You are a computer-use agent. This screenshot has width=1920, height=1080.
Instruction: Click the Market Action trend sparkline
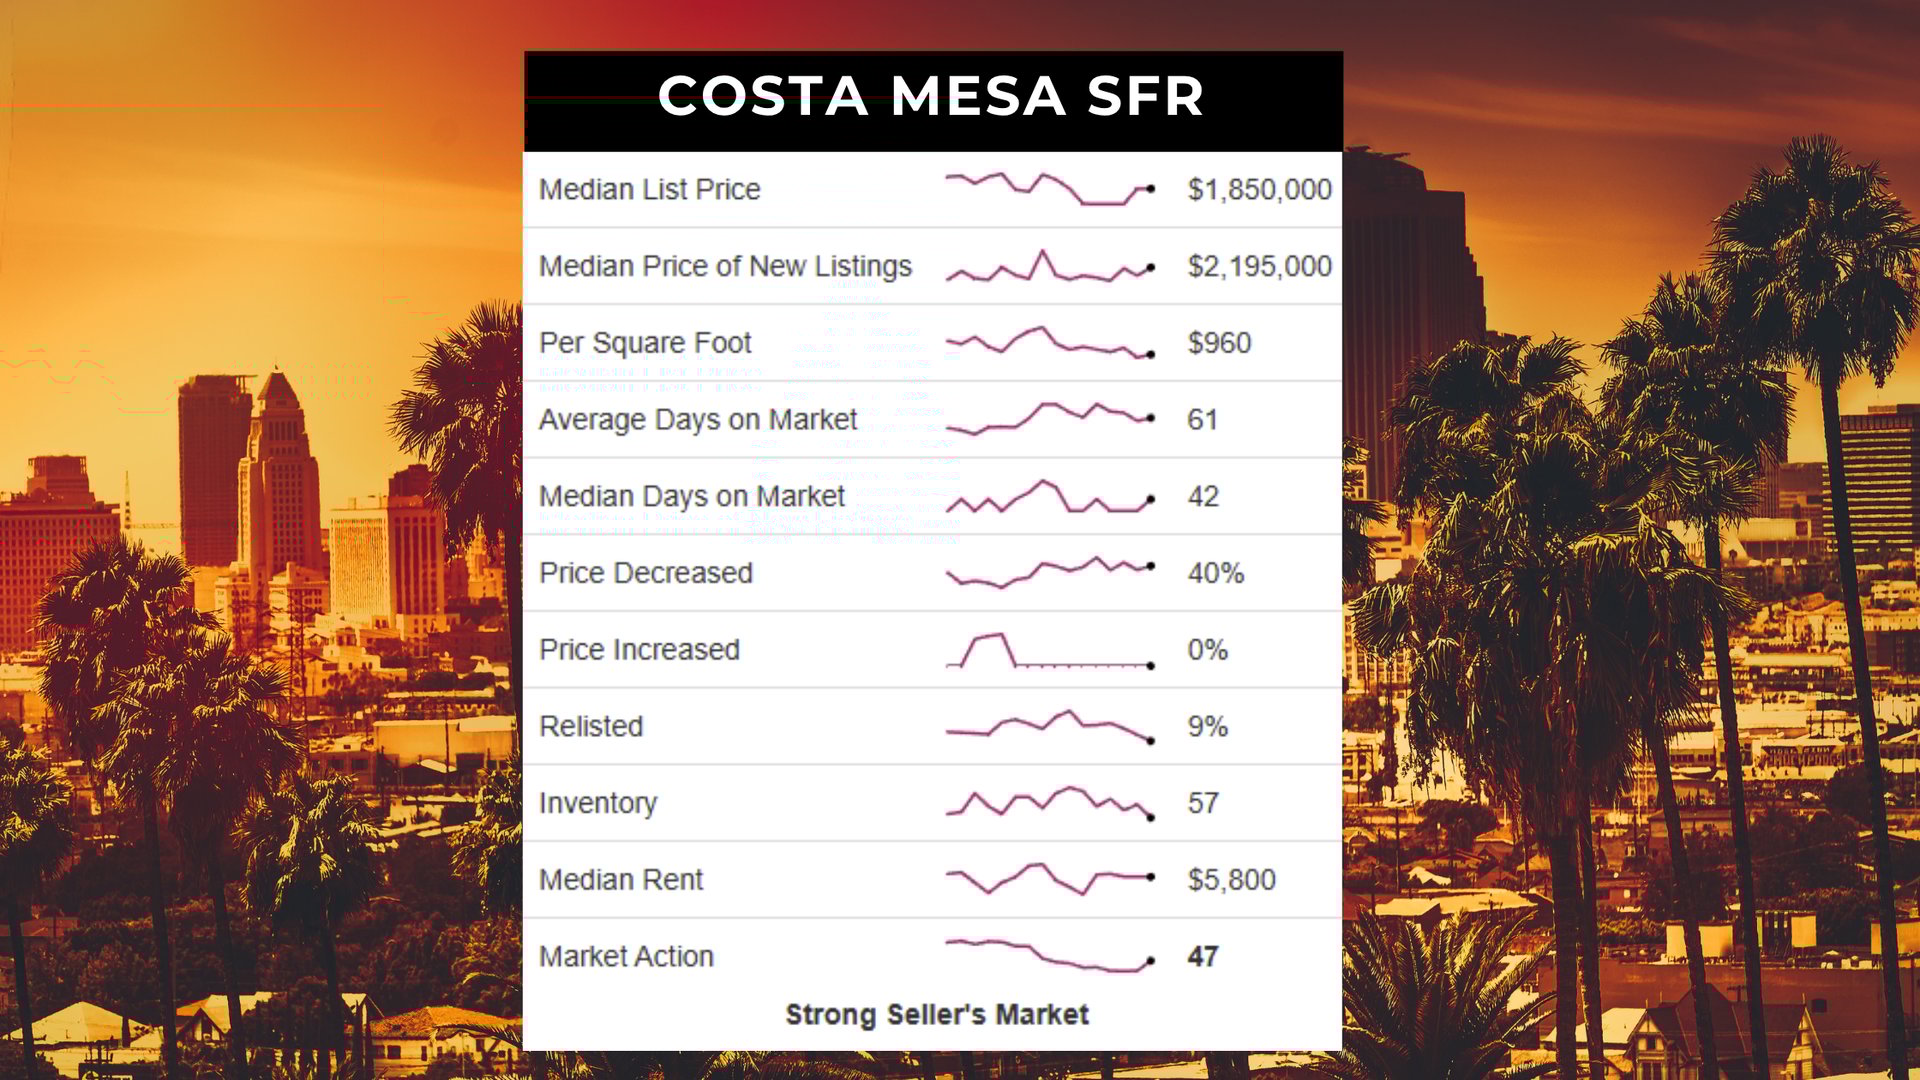[x=1050, y=956]
